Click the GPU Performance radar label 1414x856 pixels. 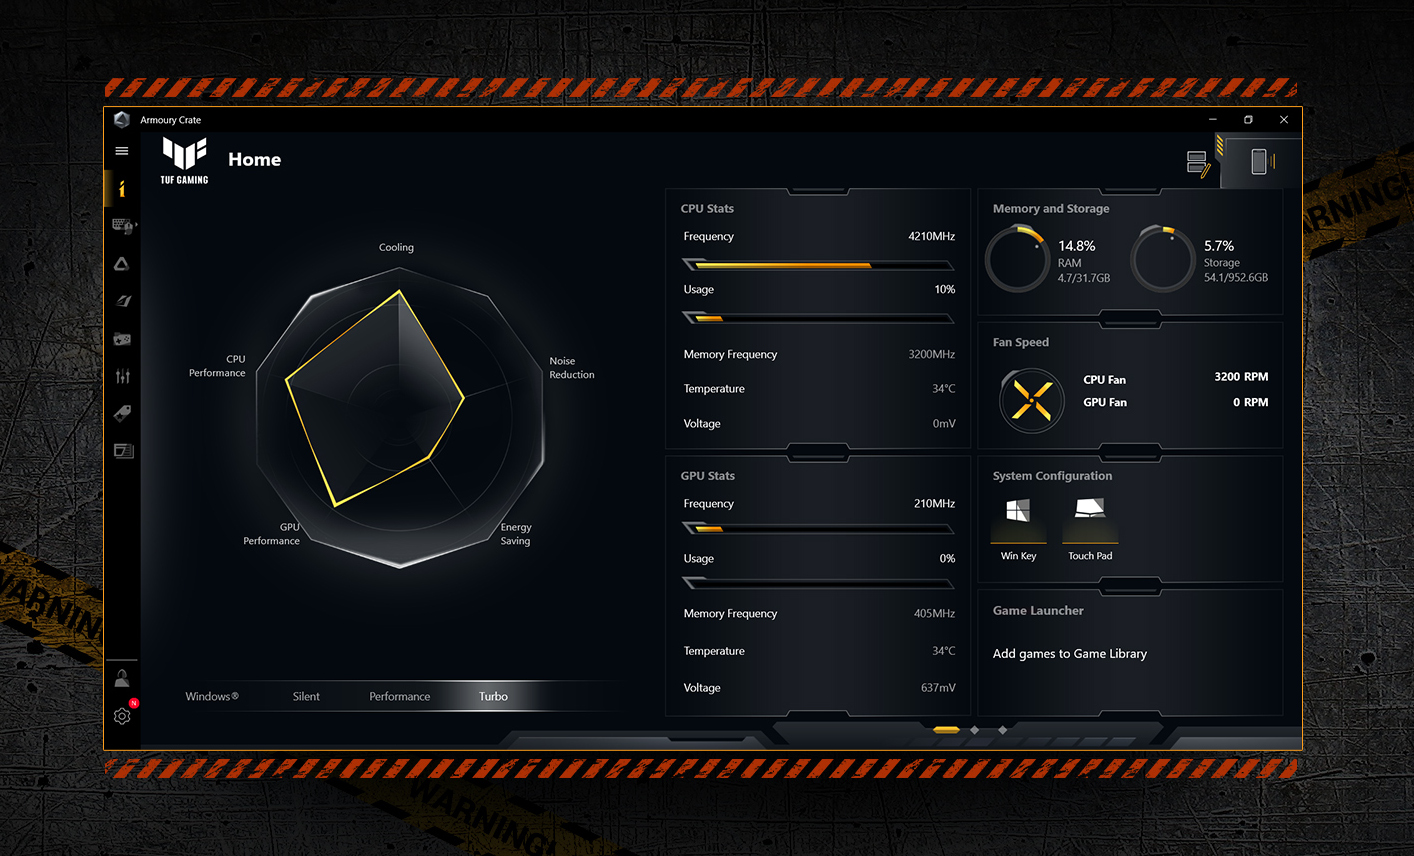271,534
